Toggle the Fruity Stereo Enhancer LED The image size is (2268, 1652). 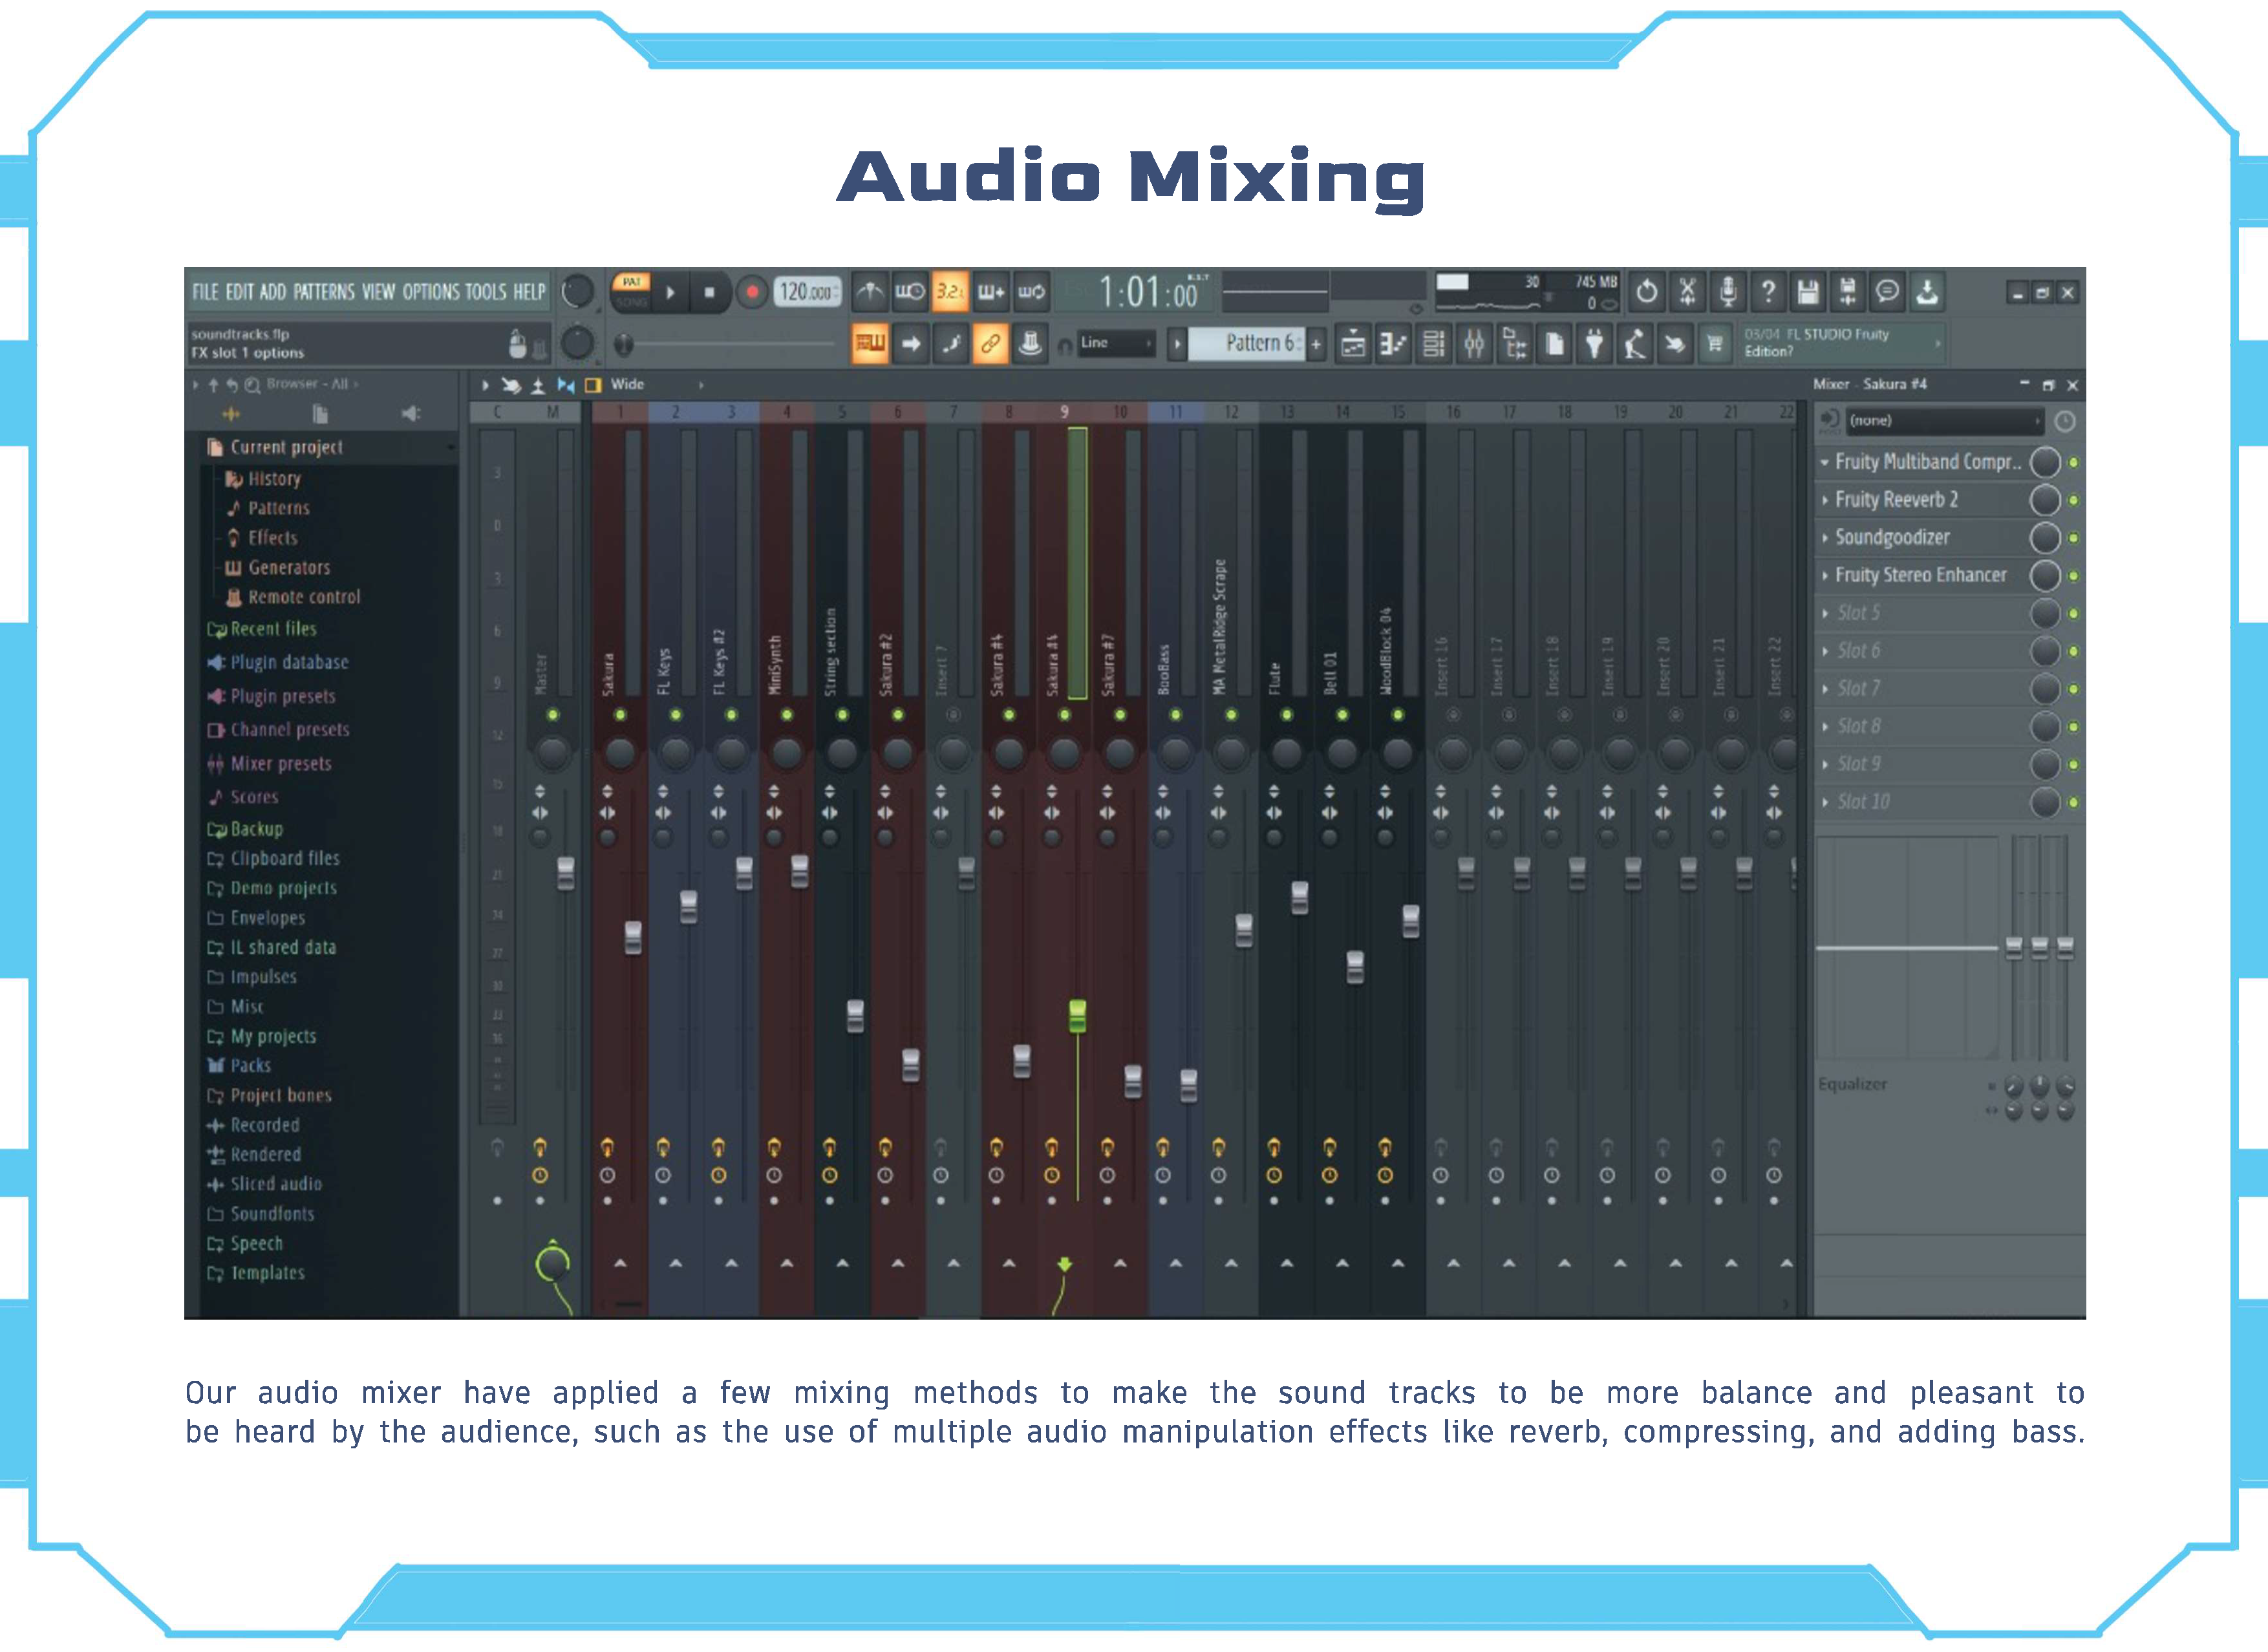[2074, 576]
